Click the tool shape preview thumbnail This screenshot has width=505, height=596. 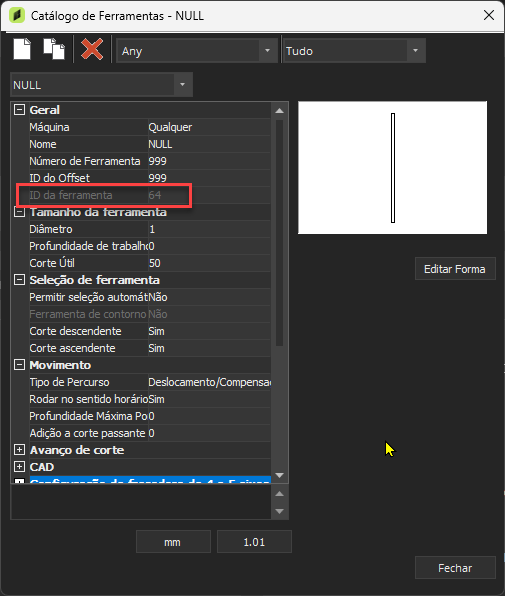point(393,168)
